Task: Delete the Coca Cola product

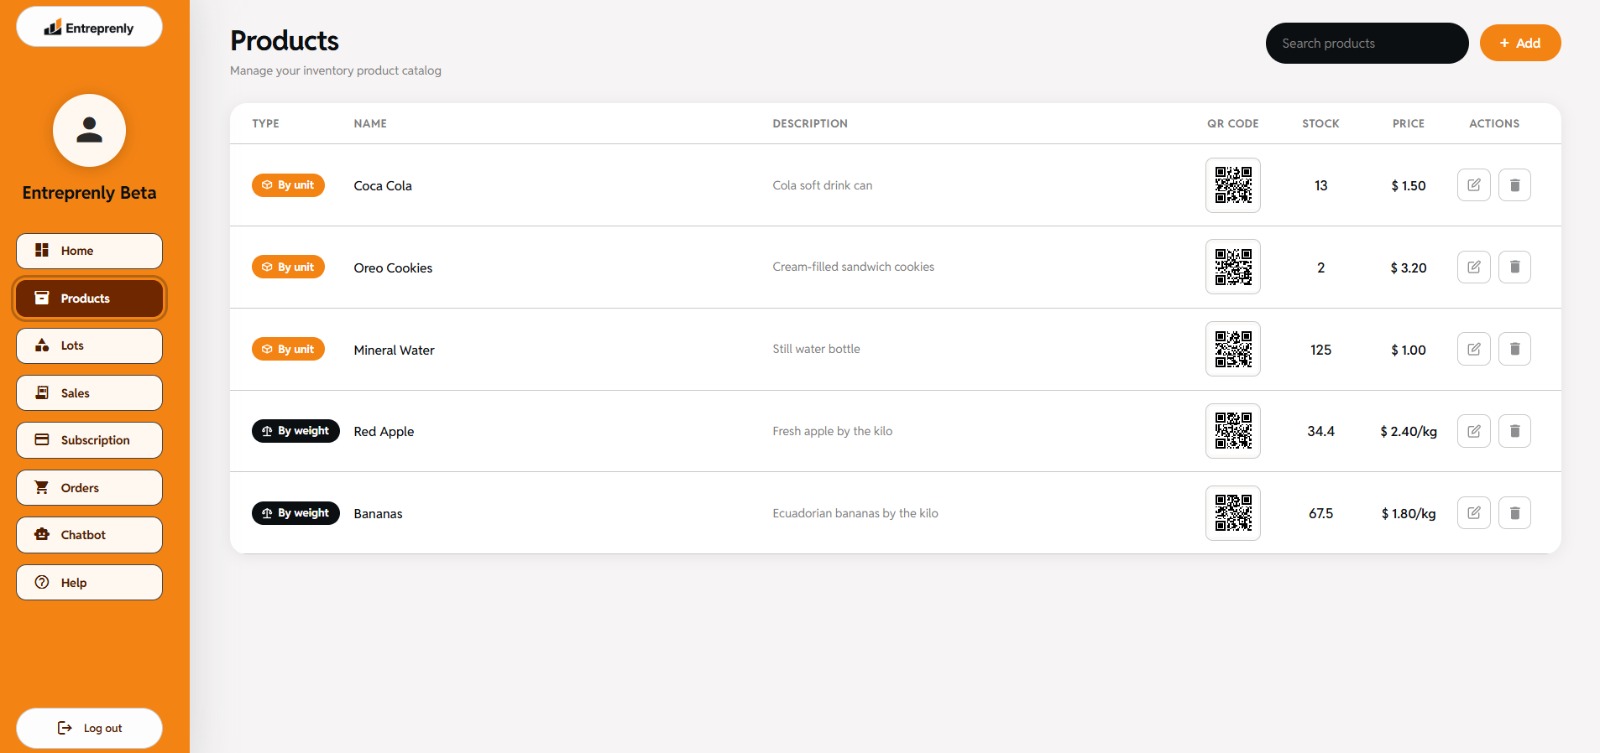Action: (1515, 185)
